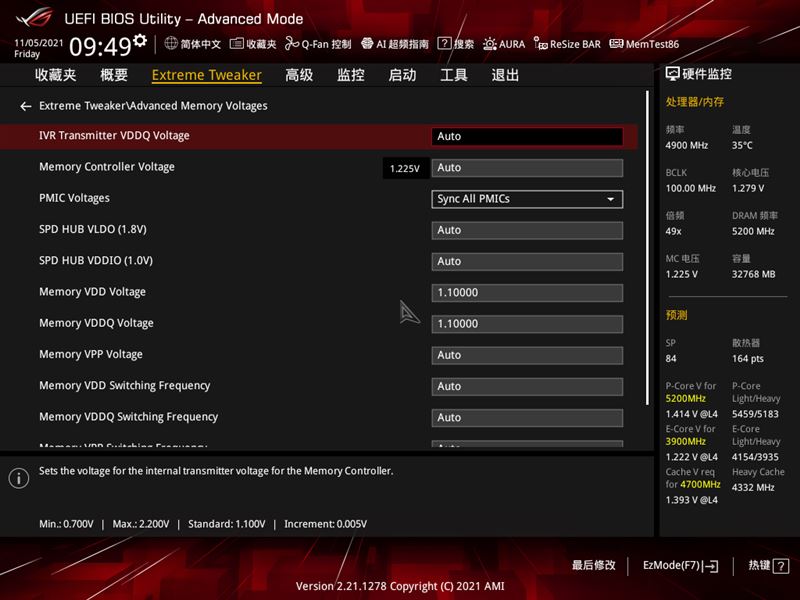Click the 处理器/内存 heading
Image resolution: width=800 pixels, height=600 pixels.
point(694,102)
